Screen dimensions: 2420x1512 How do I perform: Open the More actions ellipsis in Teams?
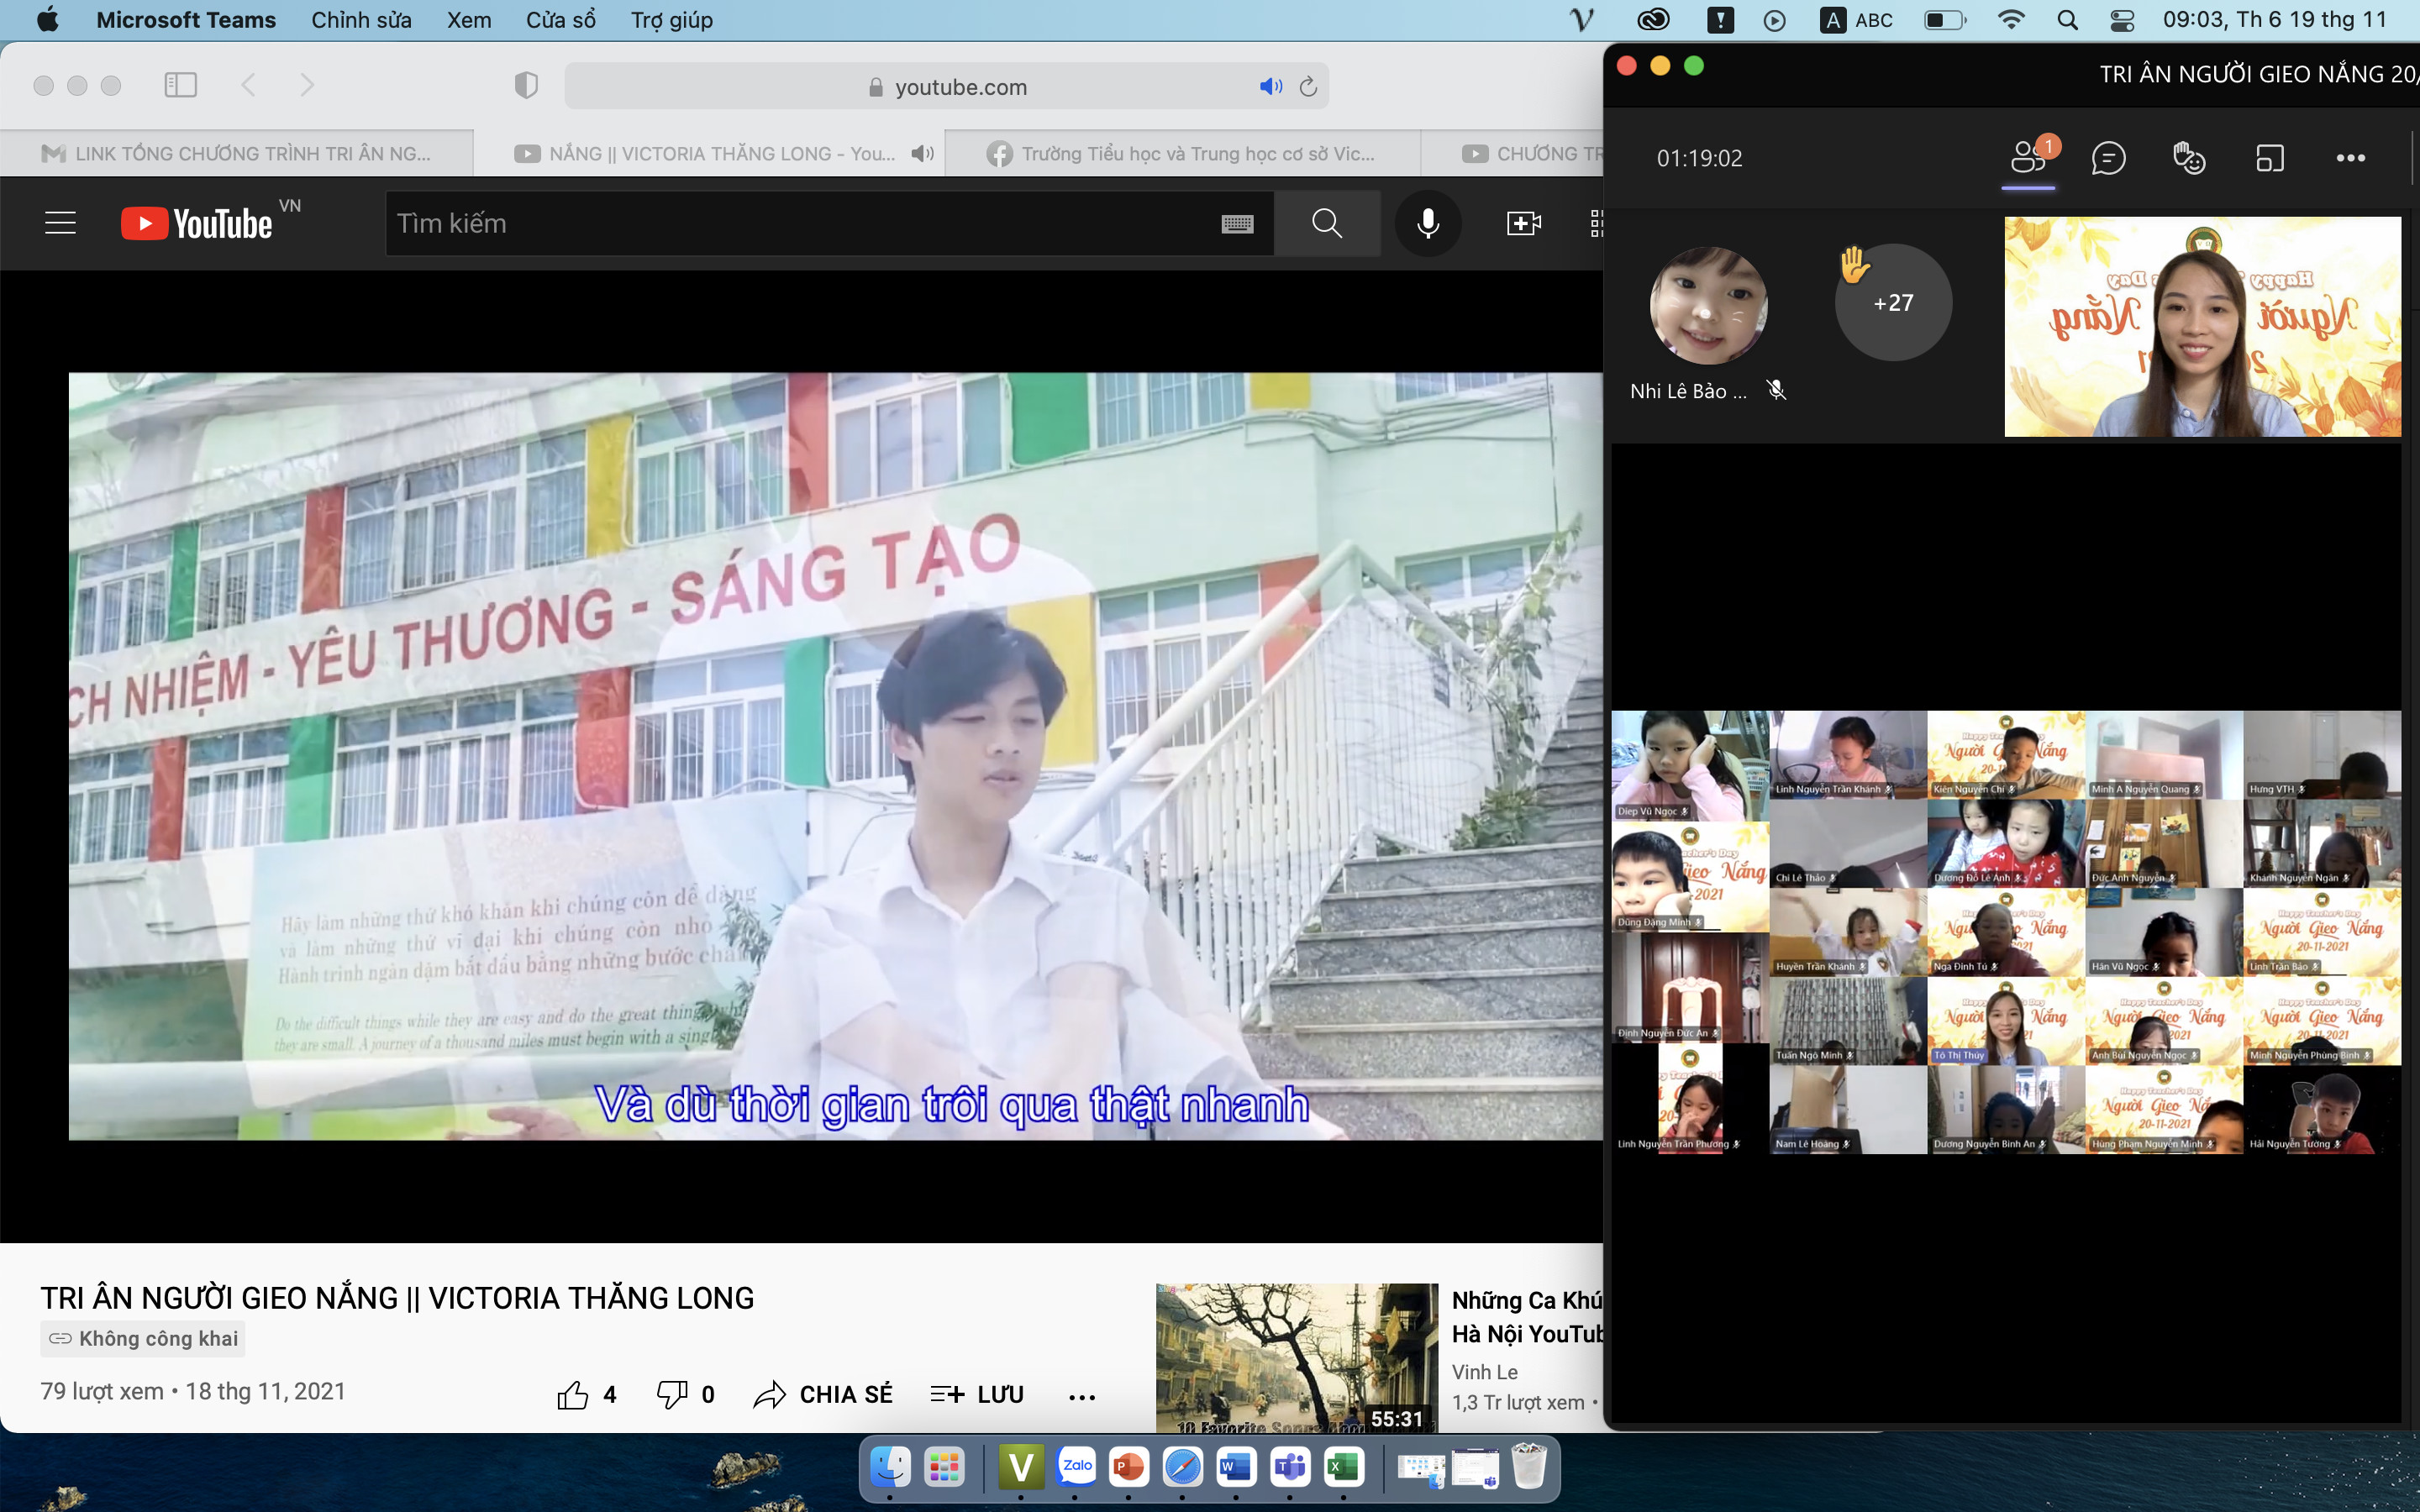pyautogui.click(x=2350, y=158)
